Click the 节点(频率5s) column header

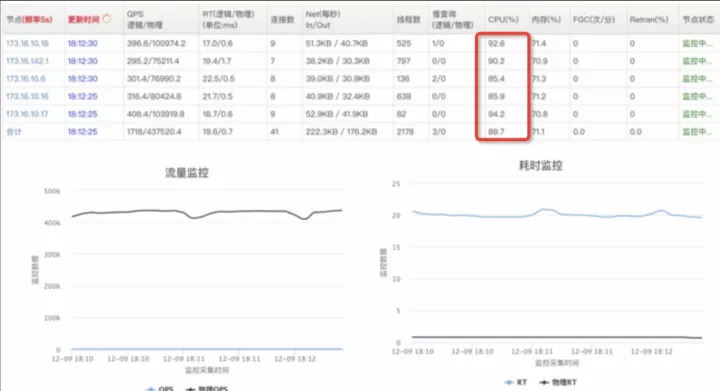pos(29,19)
